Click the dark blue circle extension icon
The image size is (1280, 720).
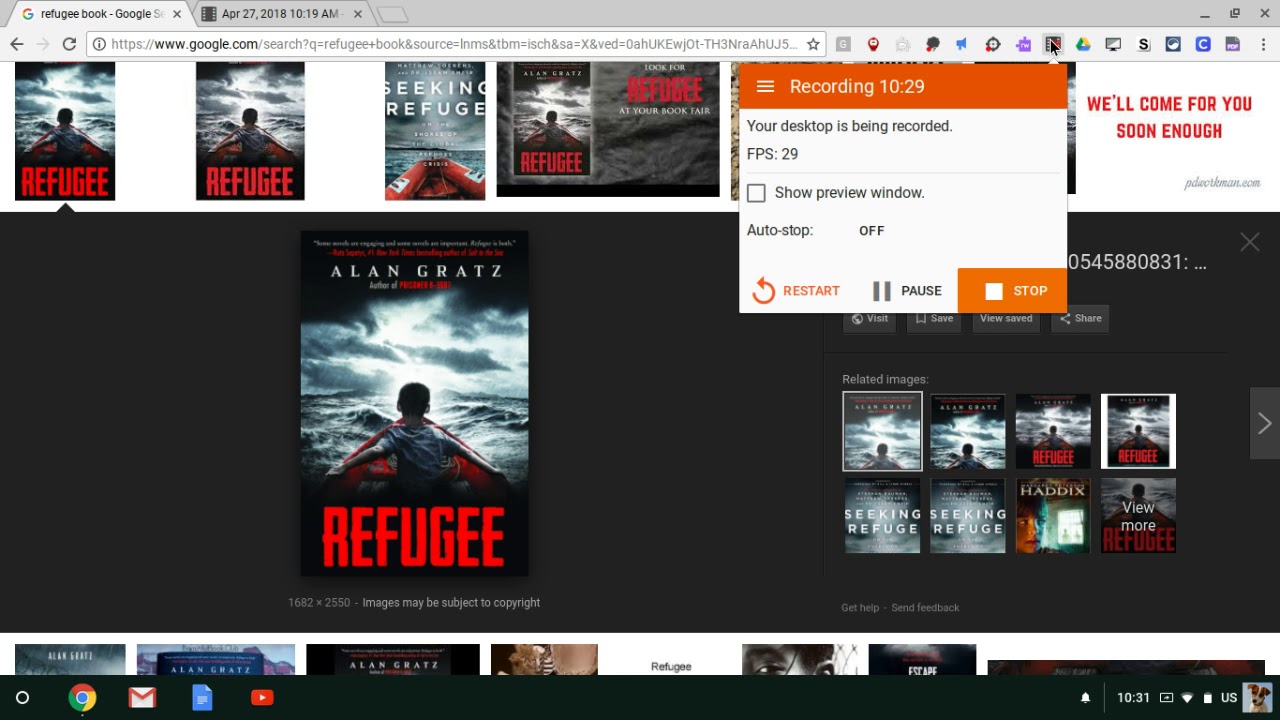[1173, 44]
